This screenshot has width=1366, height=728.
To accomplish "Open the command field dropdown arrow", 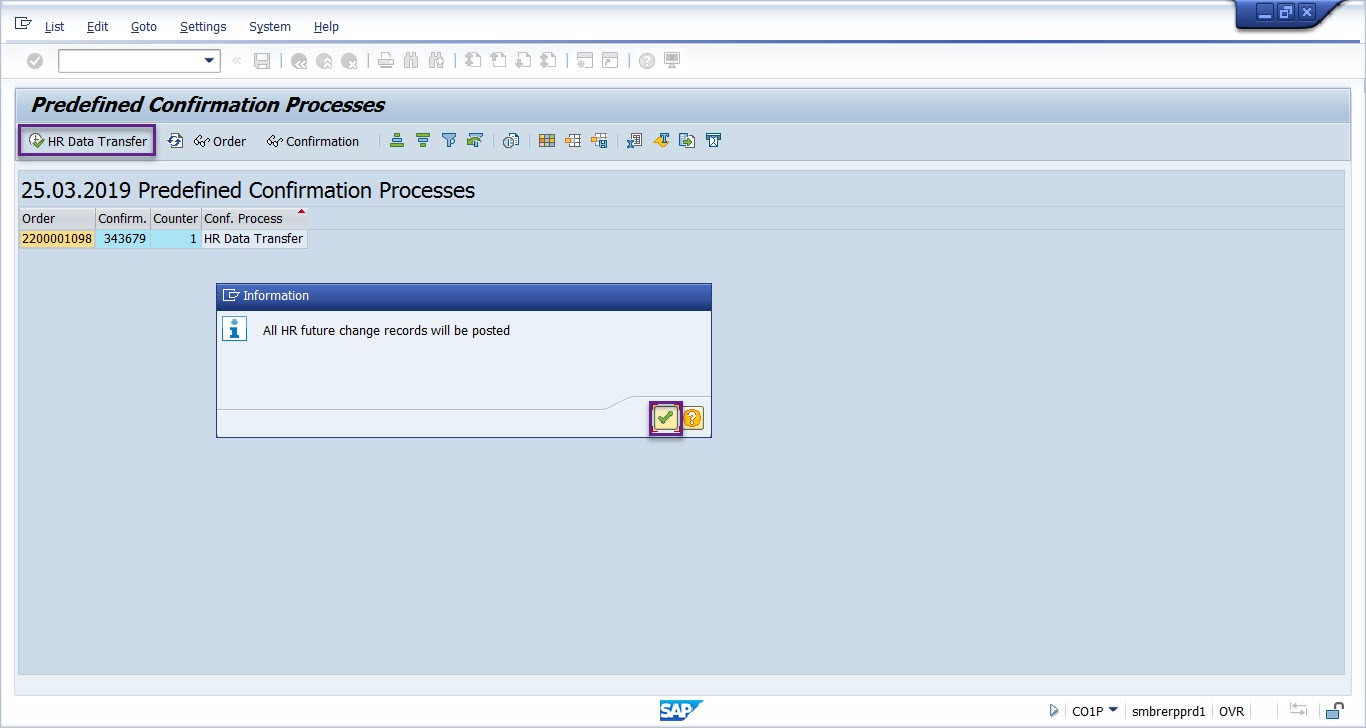I will point(210,61).
